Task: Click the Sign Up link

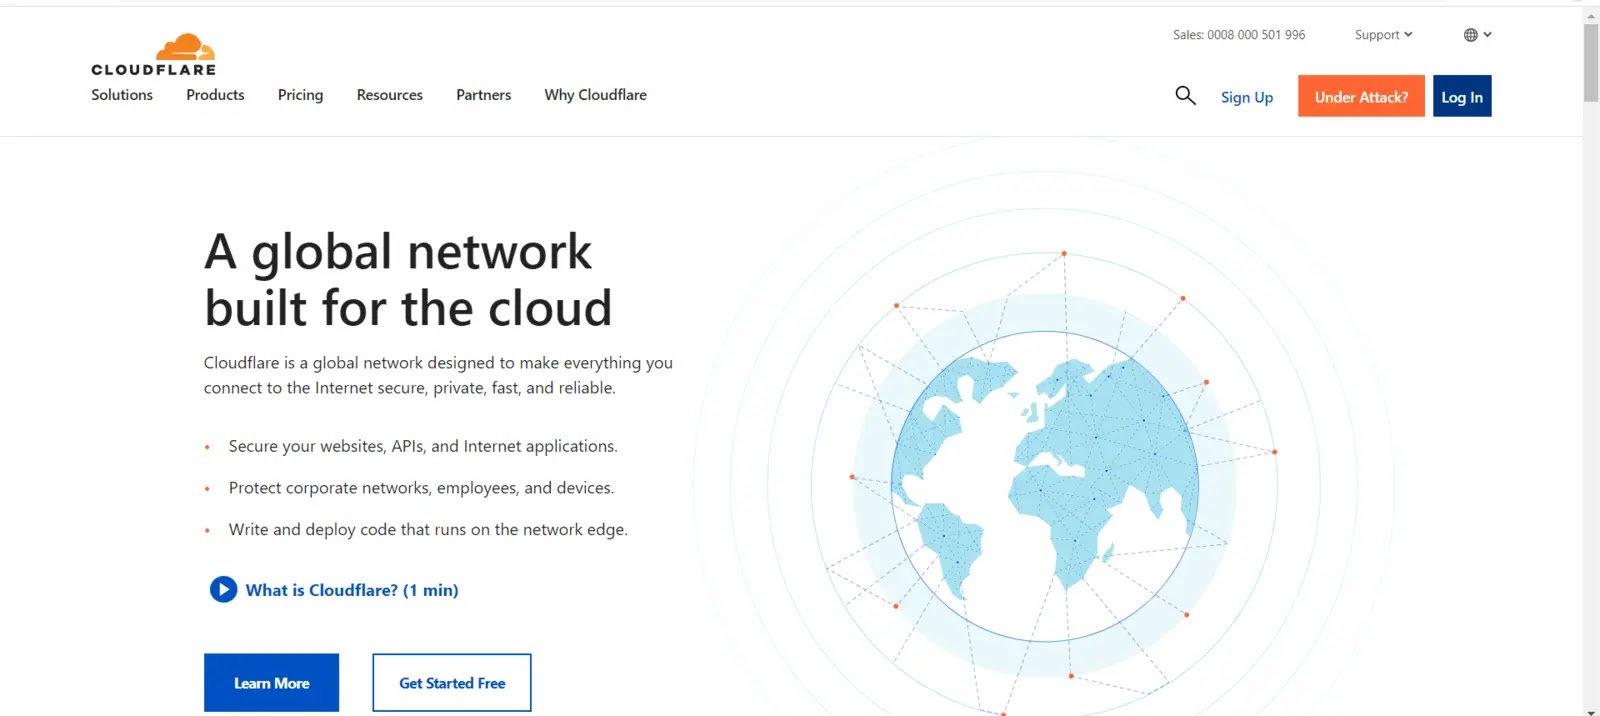Action: pos(1247,97)
